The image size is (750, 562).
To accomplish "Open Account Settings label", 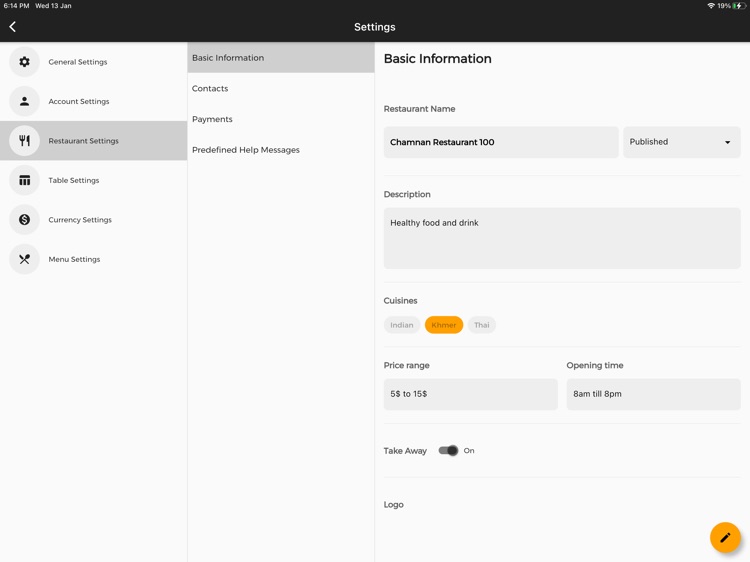I will [79, 101].
